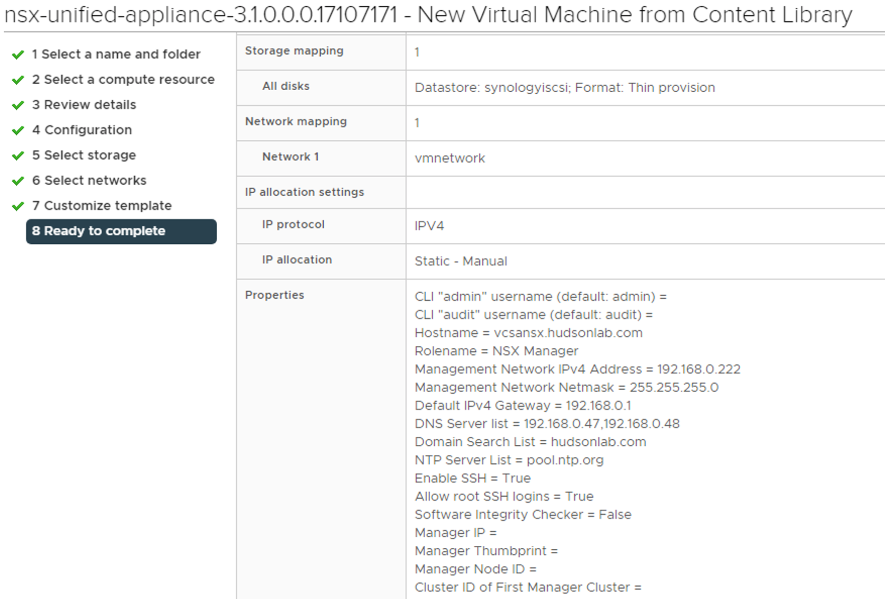Select the vmnetwork value
The width and height of the screenshot is (885, 599).
pyautogui.click(x=450, y=158)
